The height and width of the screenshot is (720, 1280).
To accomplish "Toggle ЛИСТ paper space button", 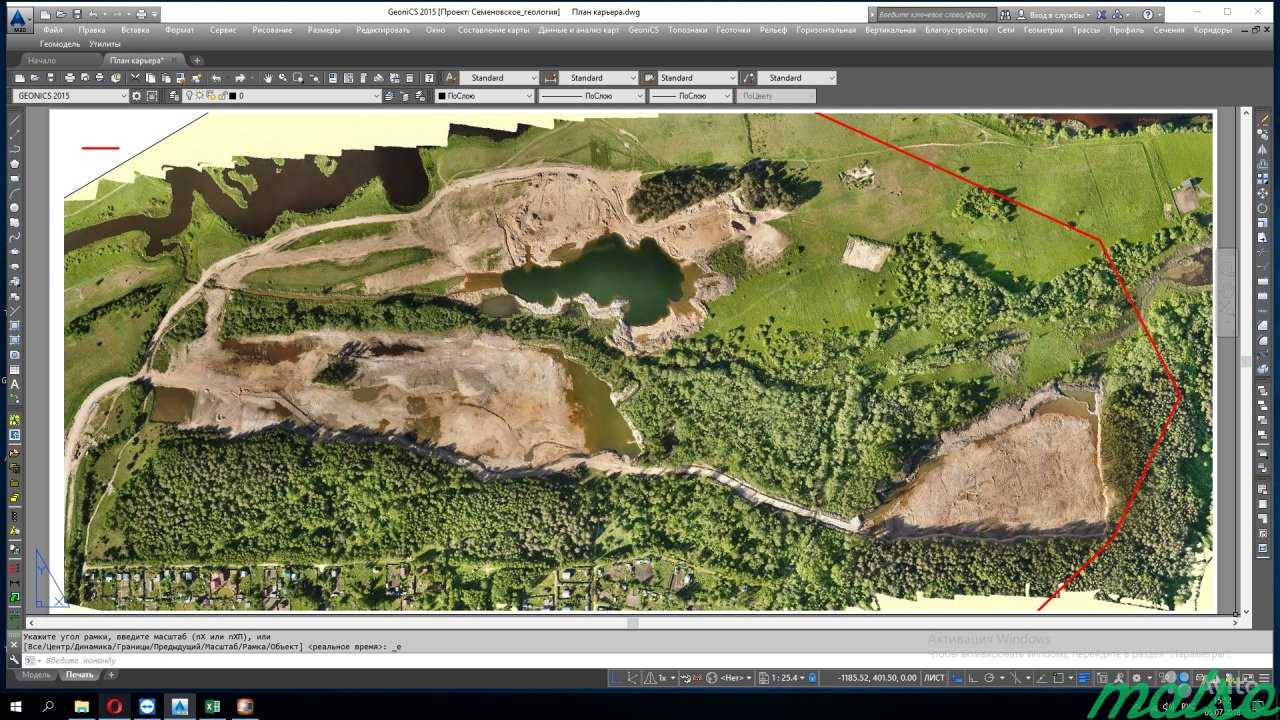I will [x=933, y=678].
